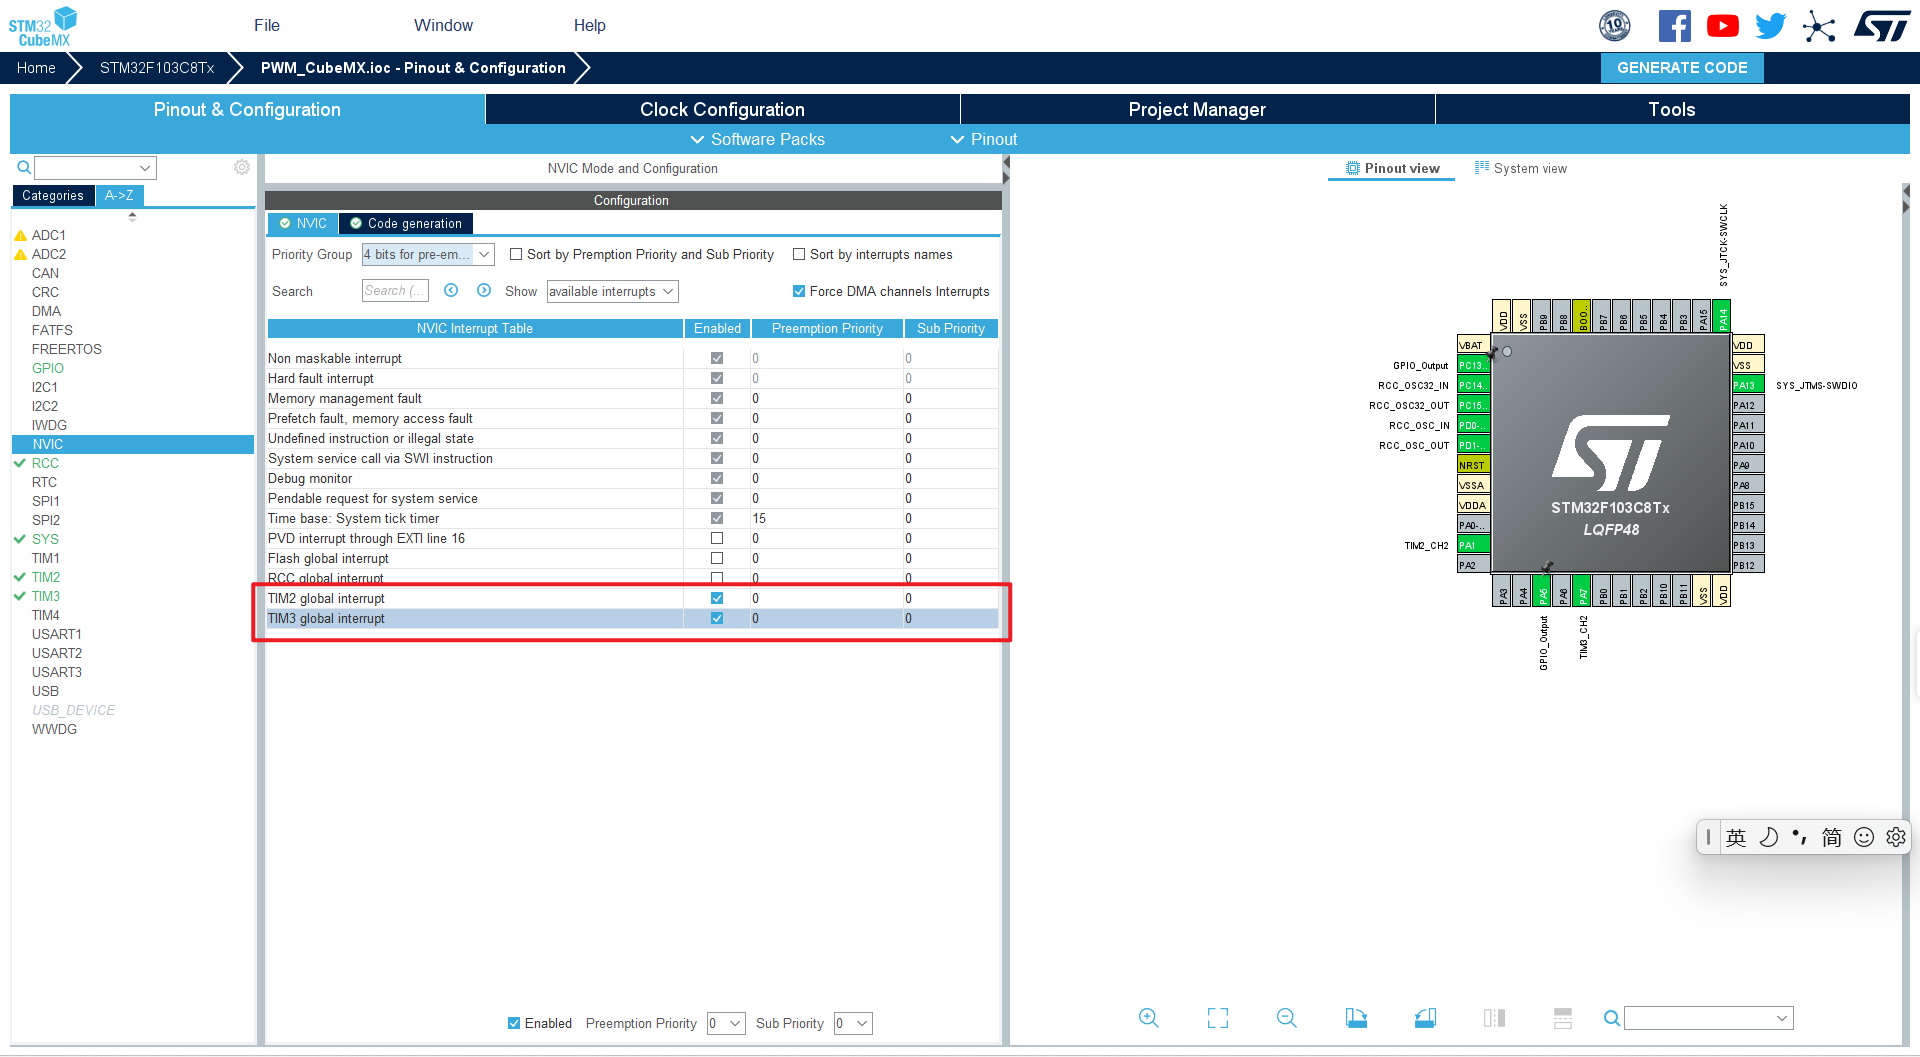Enable RCC global interrupt checkbox
This screenshot has width=1920, height=1057.
717,578
